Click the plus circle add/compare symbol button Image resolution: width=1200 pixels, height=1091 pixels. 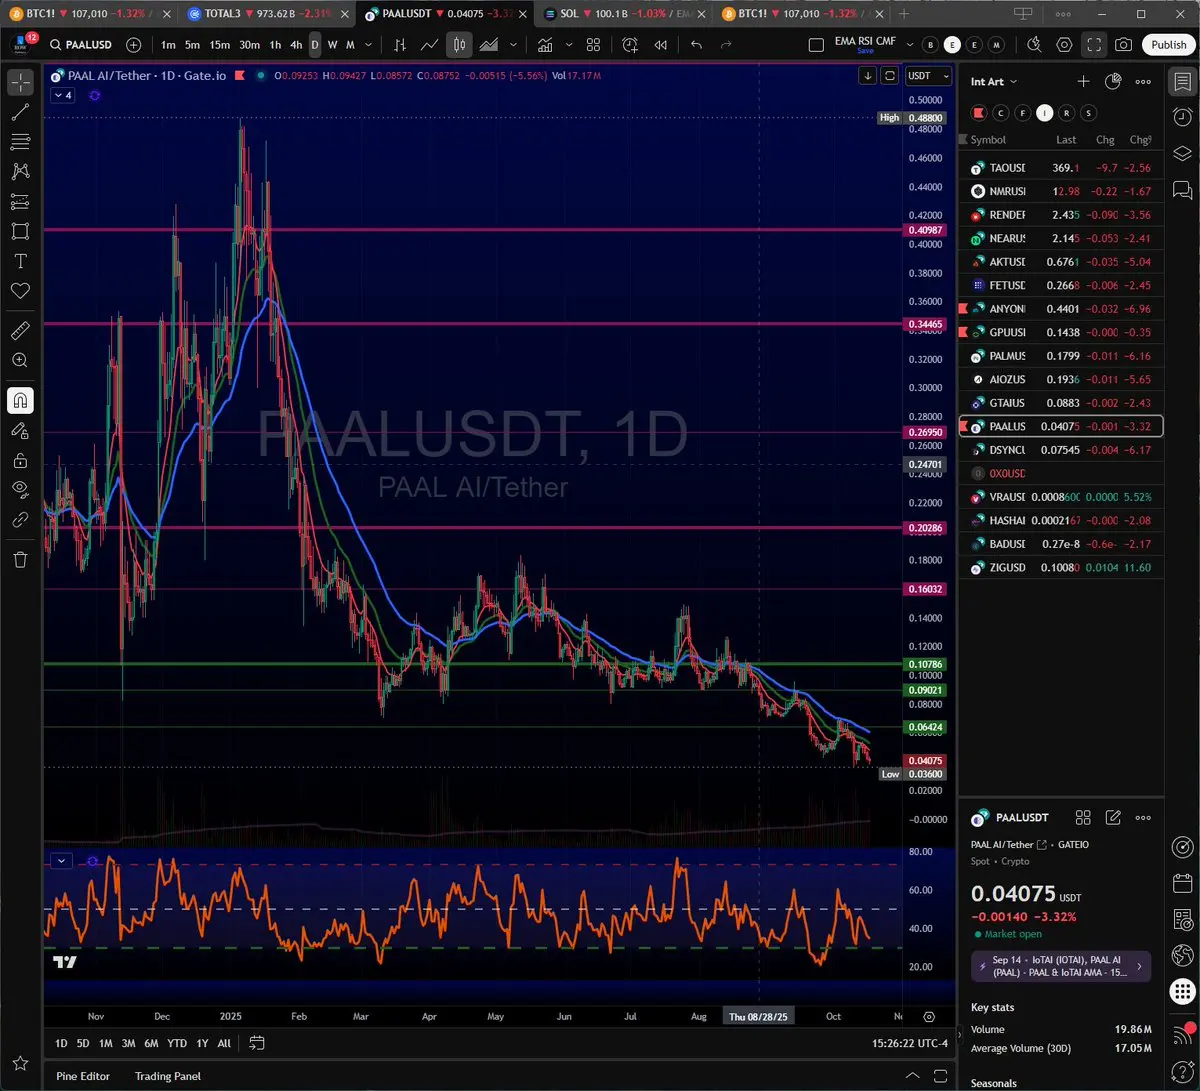point(134,45)
